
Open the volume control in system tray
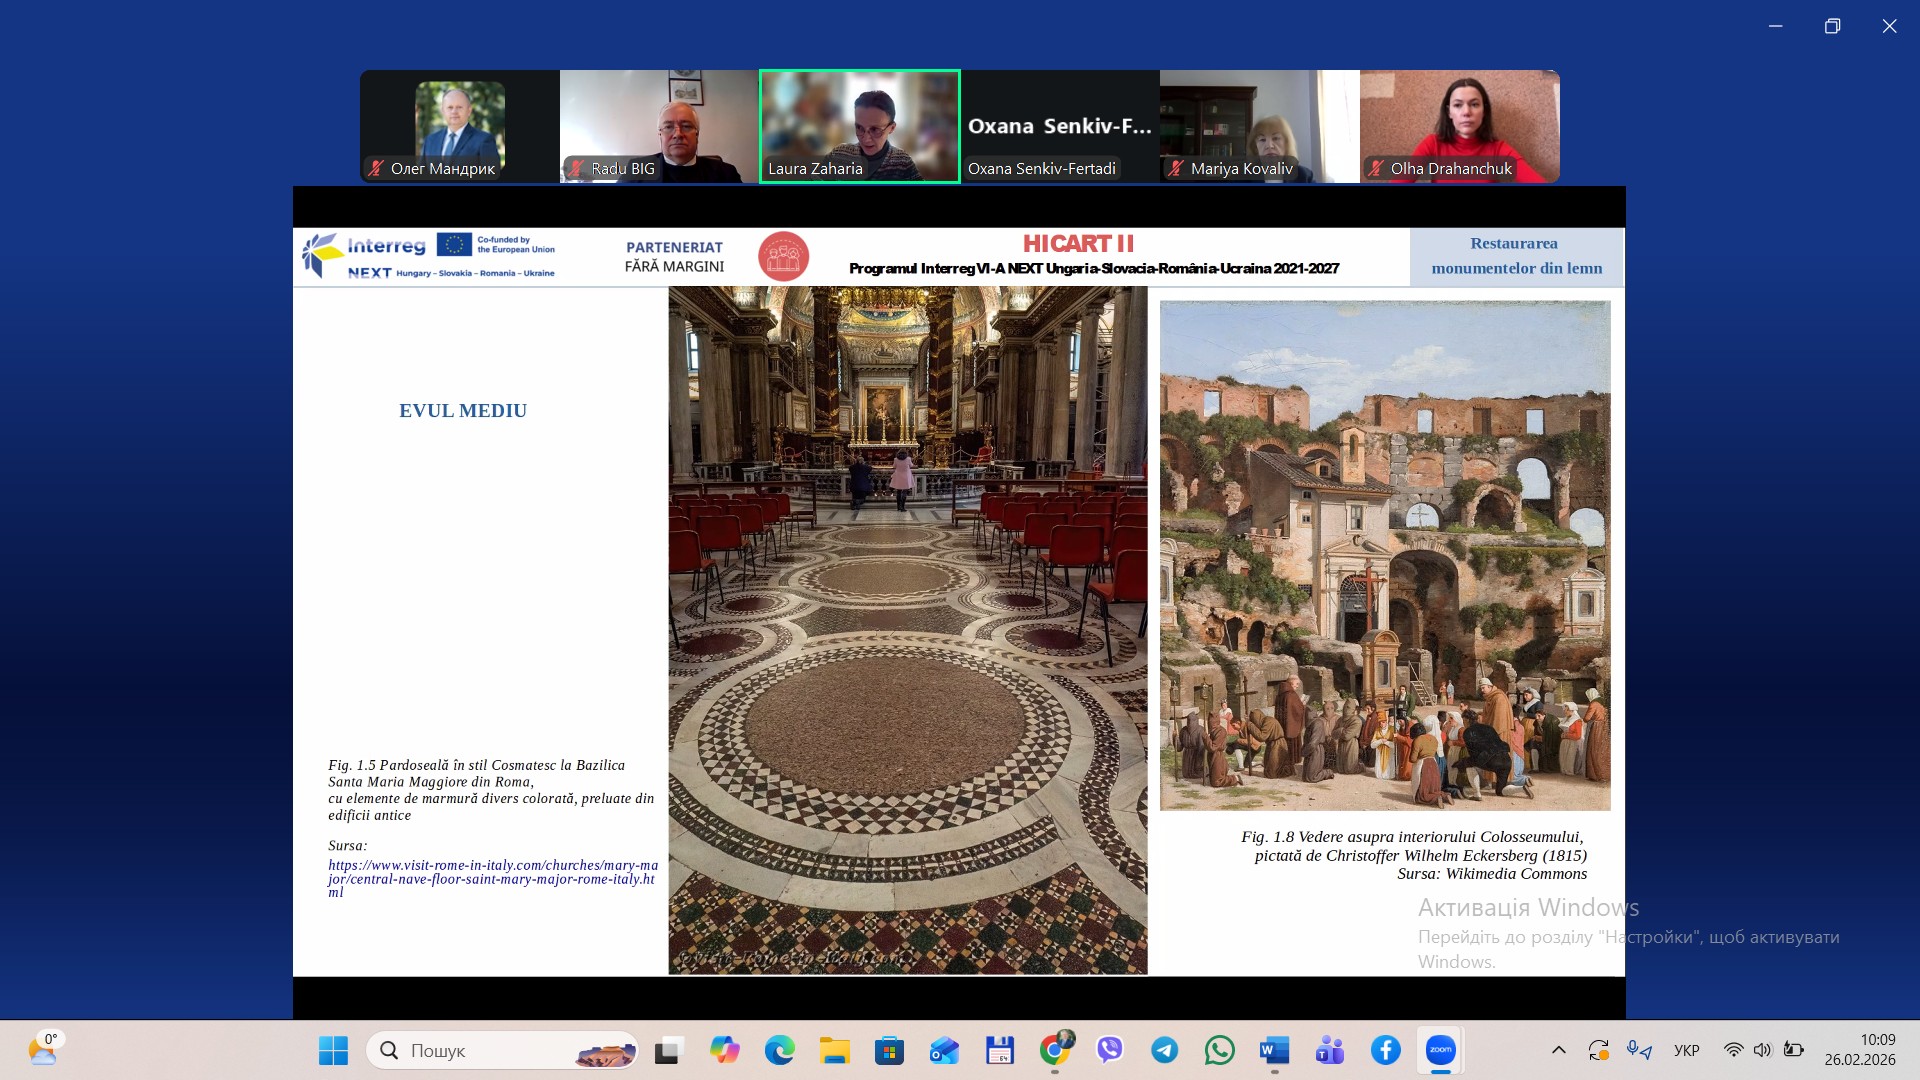(1762, 1050)
